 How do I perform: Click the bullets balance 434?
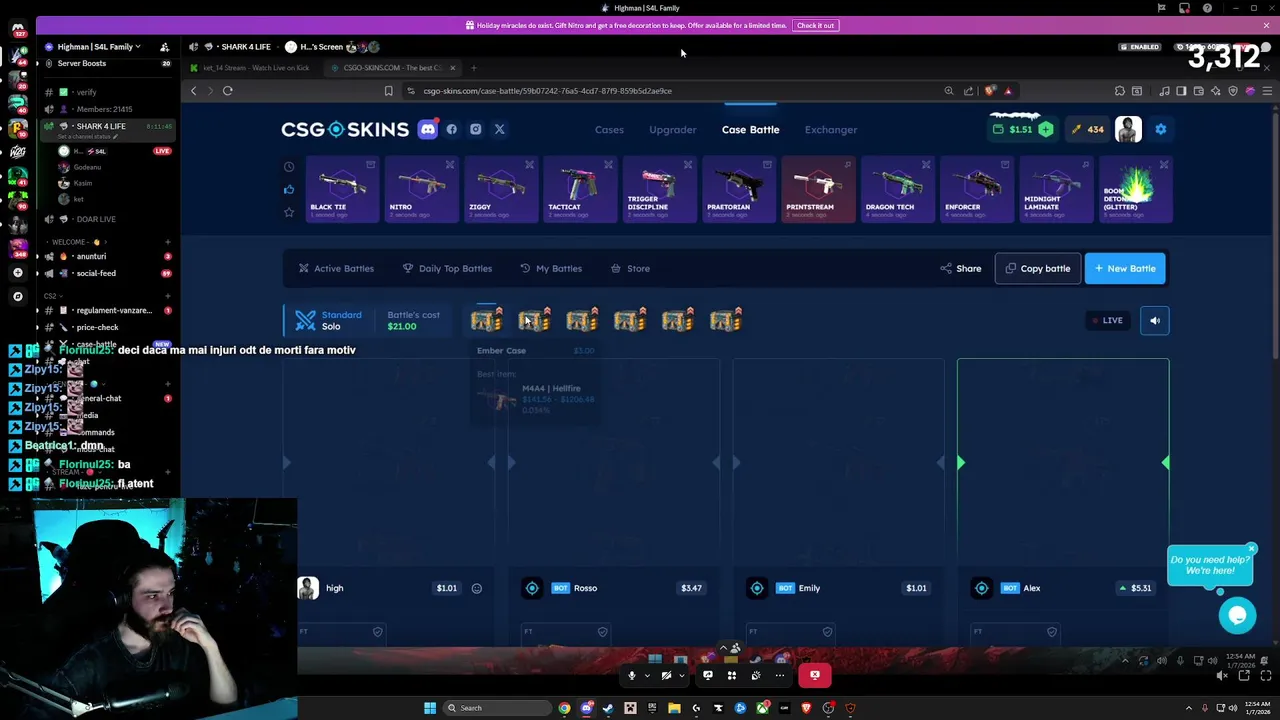click(x=1088, y=129)
